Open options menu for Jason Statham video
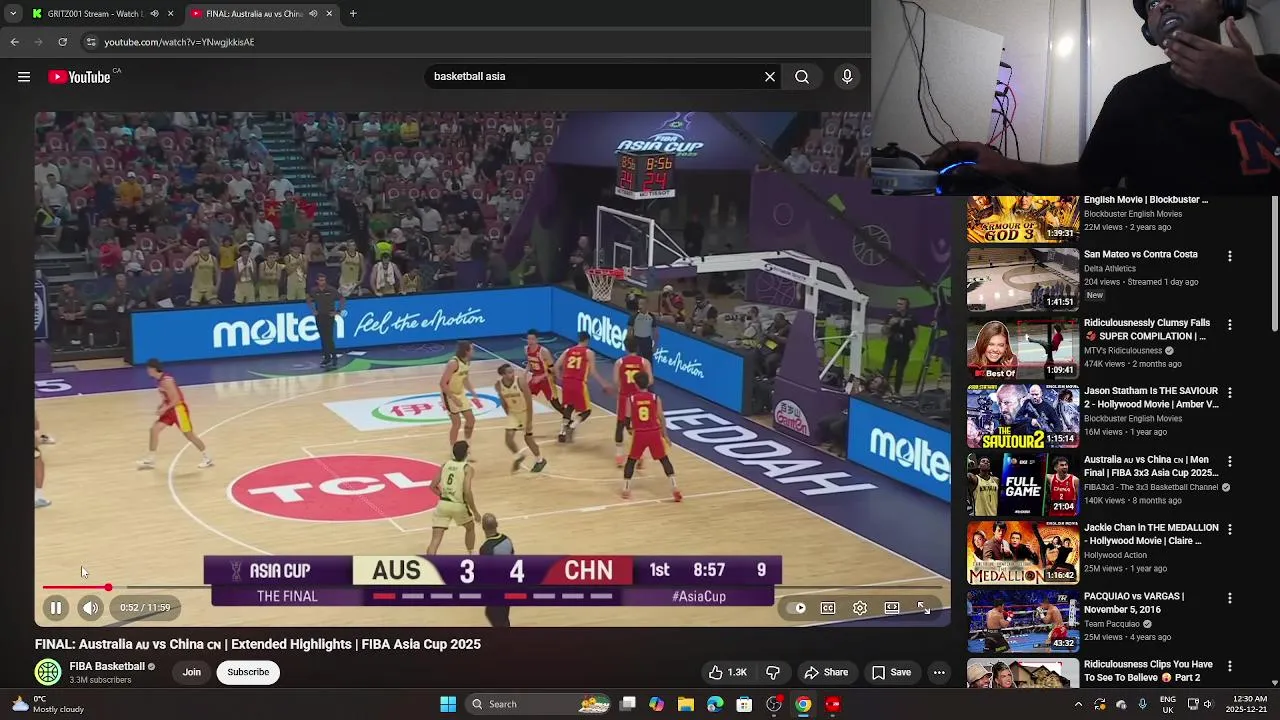Viewport: 1280px width, 720px height. 1230,393
